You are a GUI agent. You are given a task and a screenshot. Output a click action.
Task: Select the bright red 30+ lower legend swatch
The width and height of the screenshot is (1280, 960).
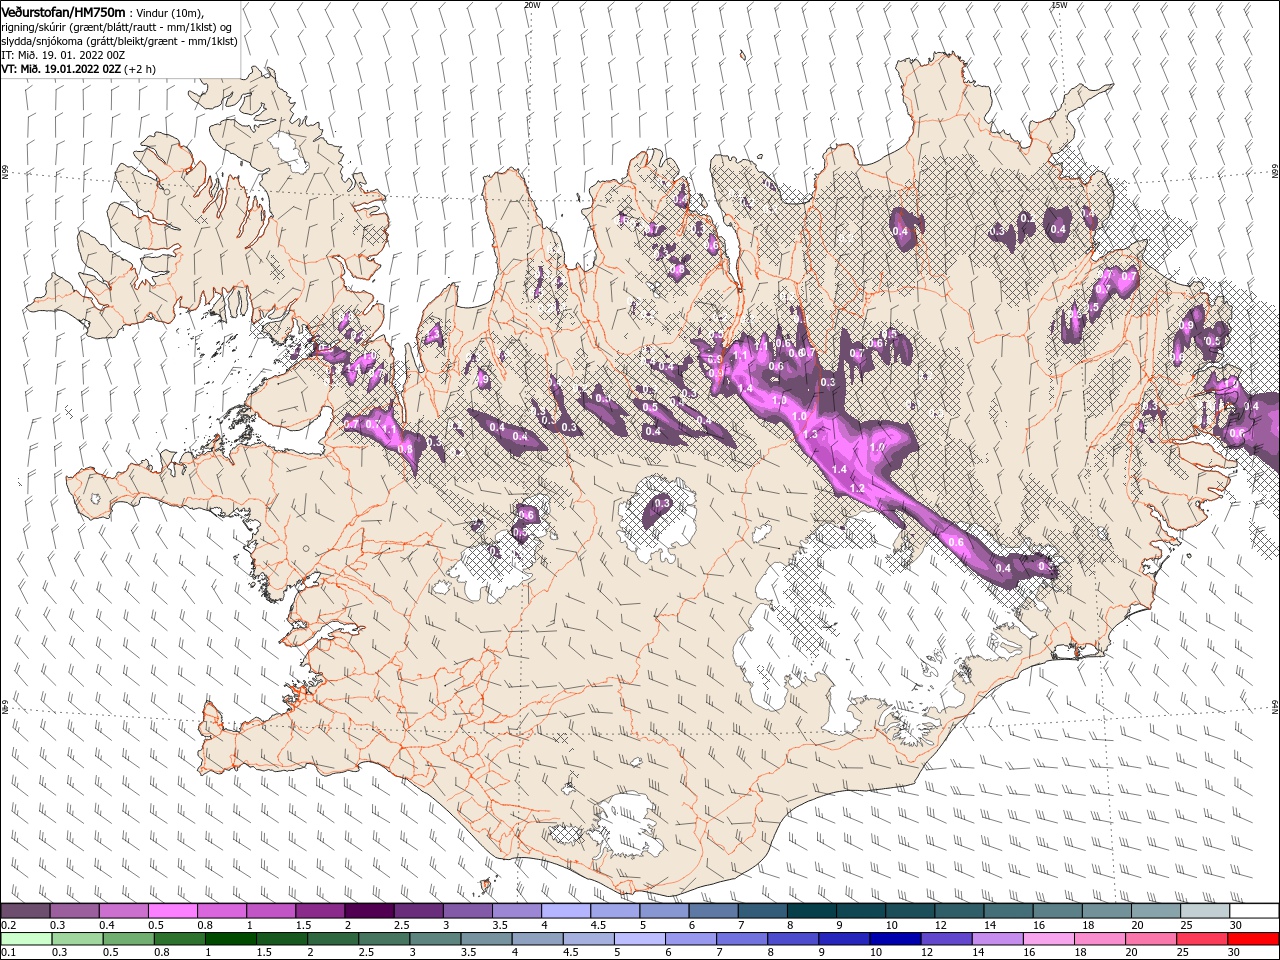click(x=1253, y=938)
